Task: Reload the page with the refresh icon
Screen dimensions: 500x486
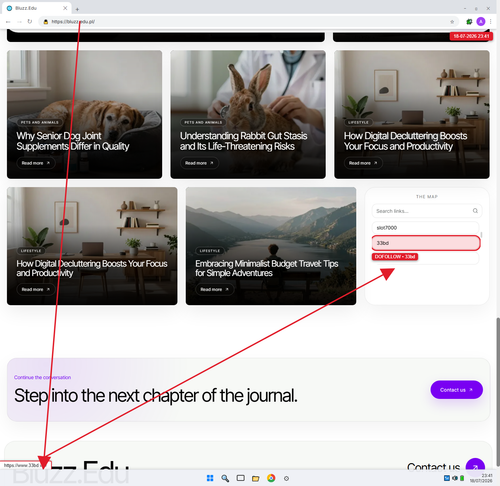Action: coord(30,22)
